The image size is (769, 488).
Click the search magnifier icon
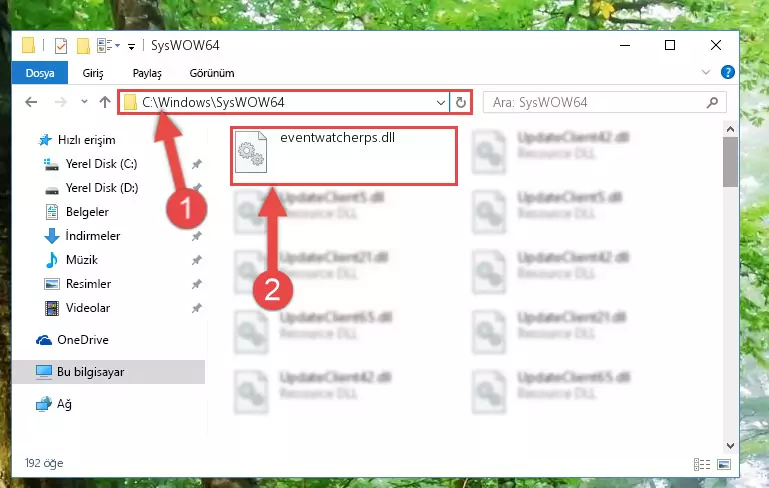click(x=712, y=103)
